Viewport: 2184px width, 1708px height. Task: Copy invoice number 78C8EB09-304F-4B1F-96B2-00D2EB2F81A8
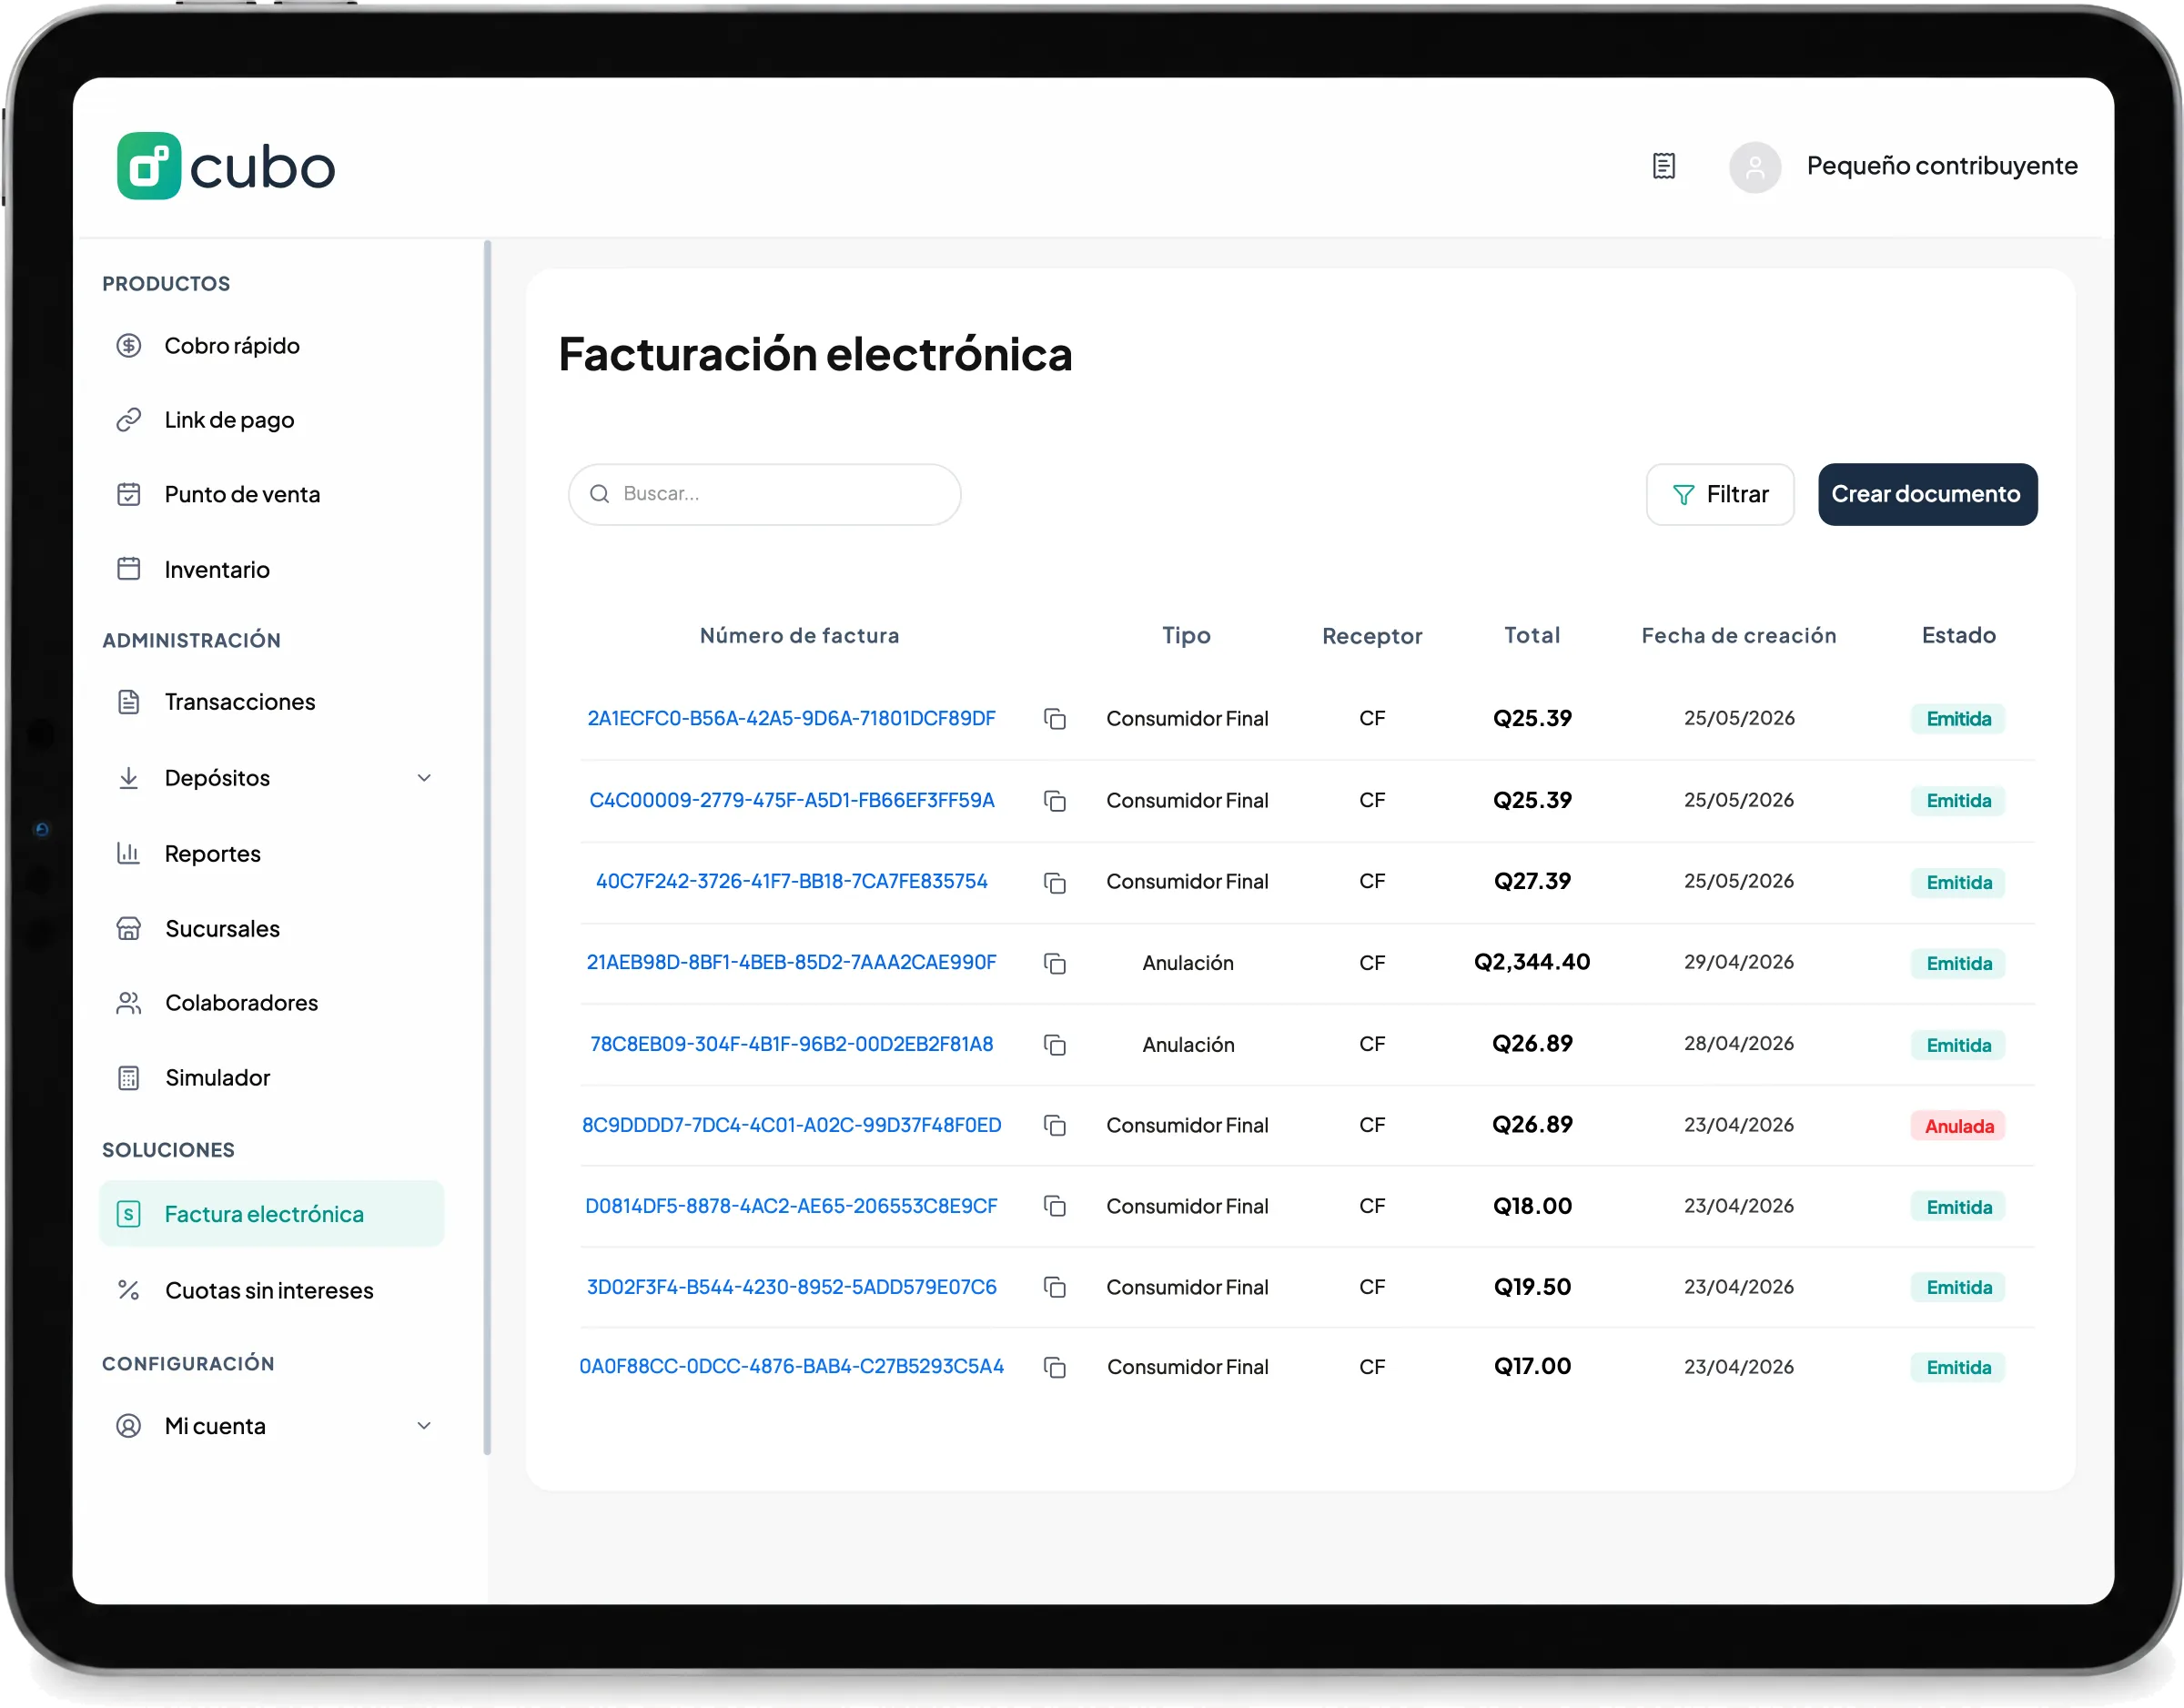1055,1045
